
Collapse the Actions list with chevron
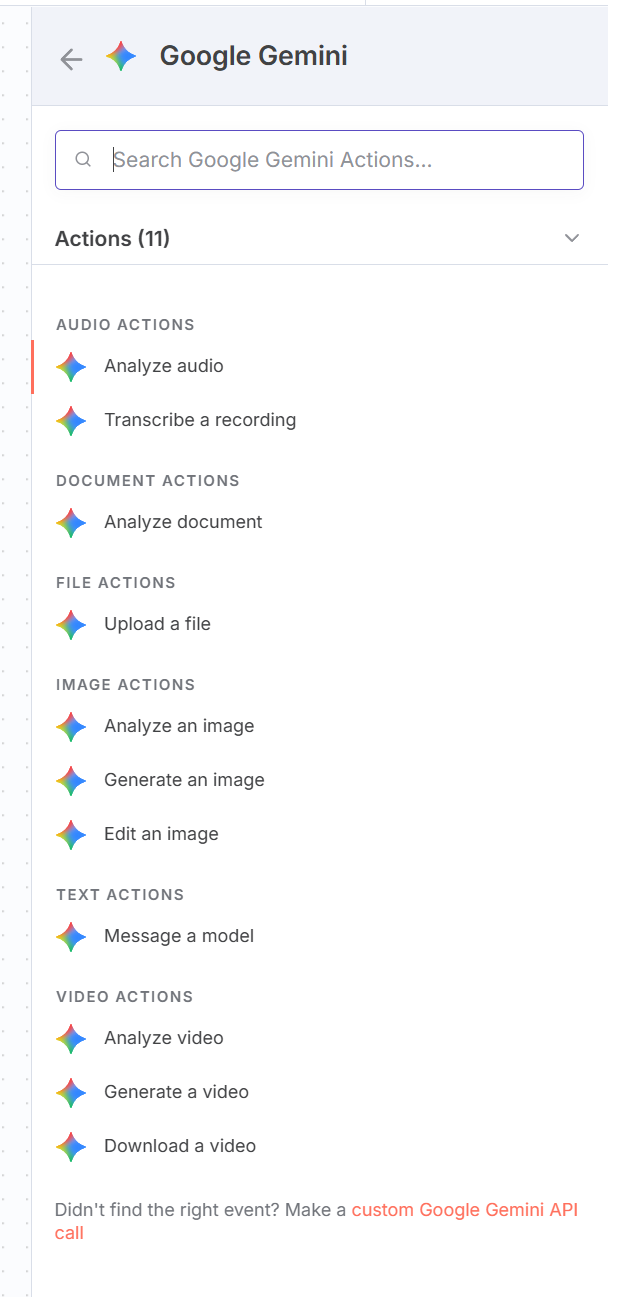click(x=572, y=238)
